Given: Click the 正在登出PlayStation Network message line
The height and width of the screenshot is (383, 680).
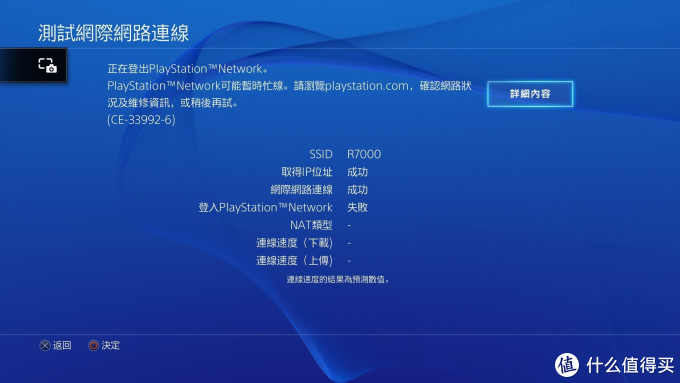Looking at the screenshot, I should (x=187, y=69).
